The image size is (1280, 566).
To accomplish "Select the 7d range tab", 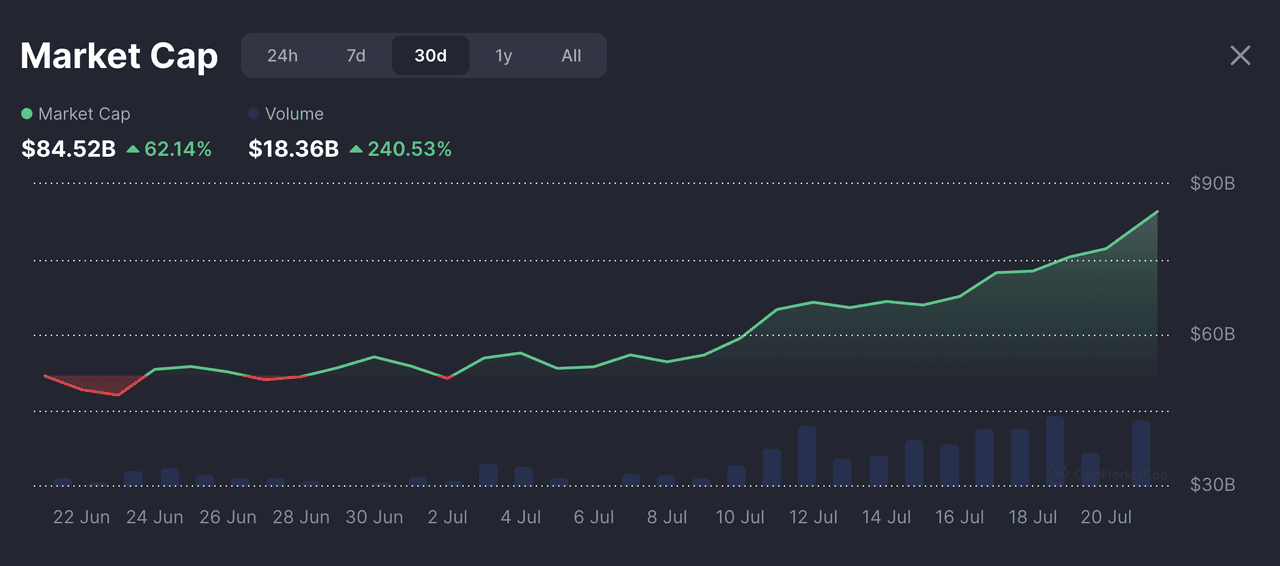I will [x=356, y=56].
